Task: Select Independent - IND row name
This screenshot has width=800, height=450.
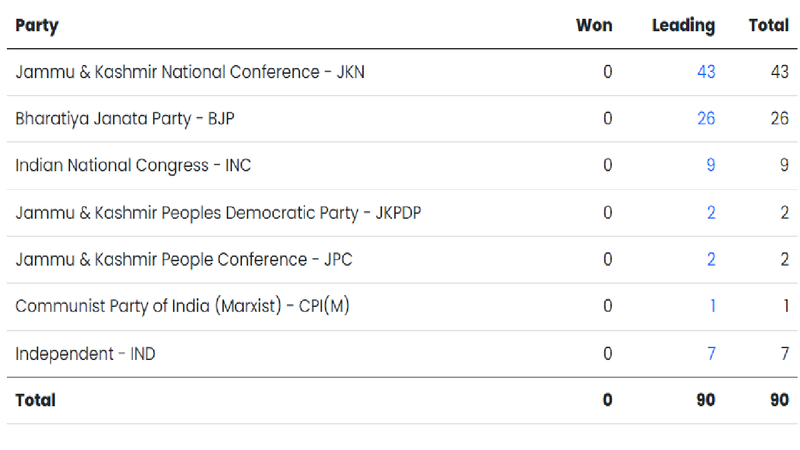Action: pyautogui.click(x=85, y=353)
